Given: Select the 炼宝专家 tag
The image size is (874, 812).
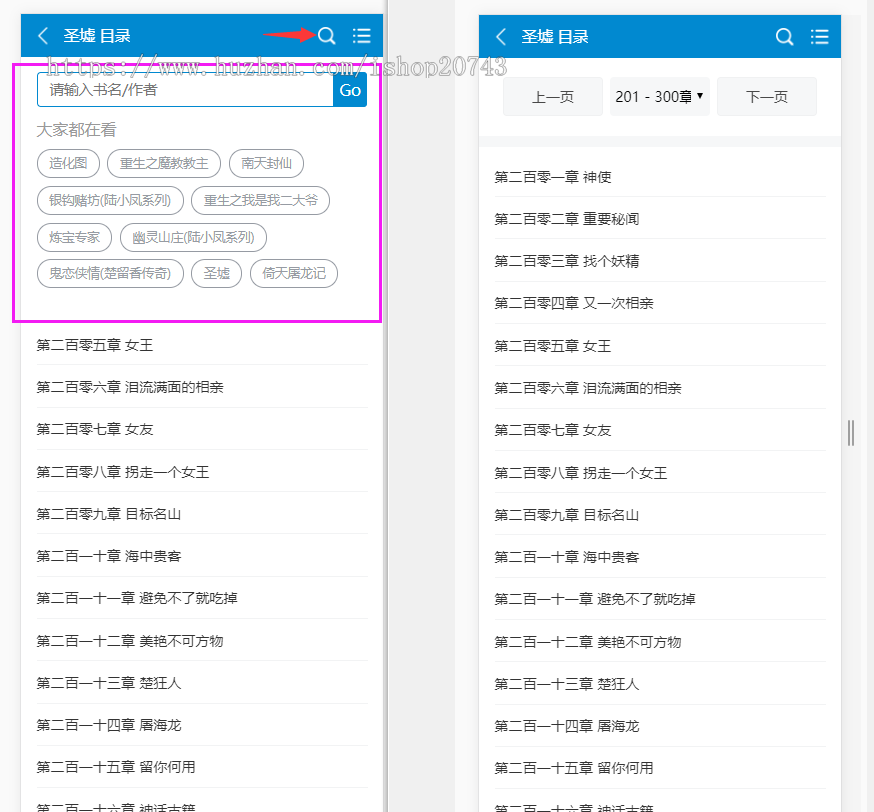Looking at the screenshot, I should click(x=74, y=237).
